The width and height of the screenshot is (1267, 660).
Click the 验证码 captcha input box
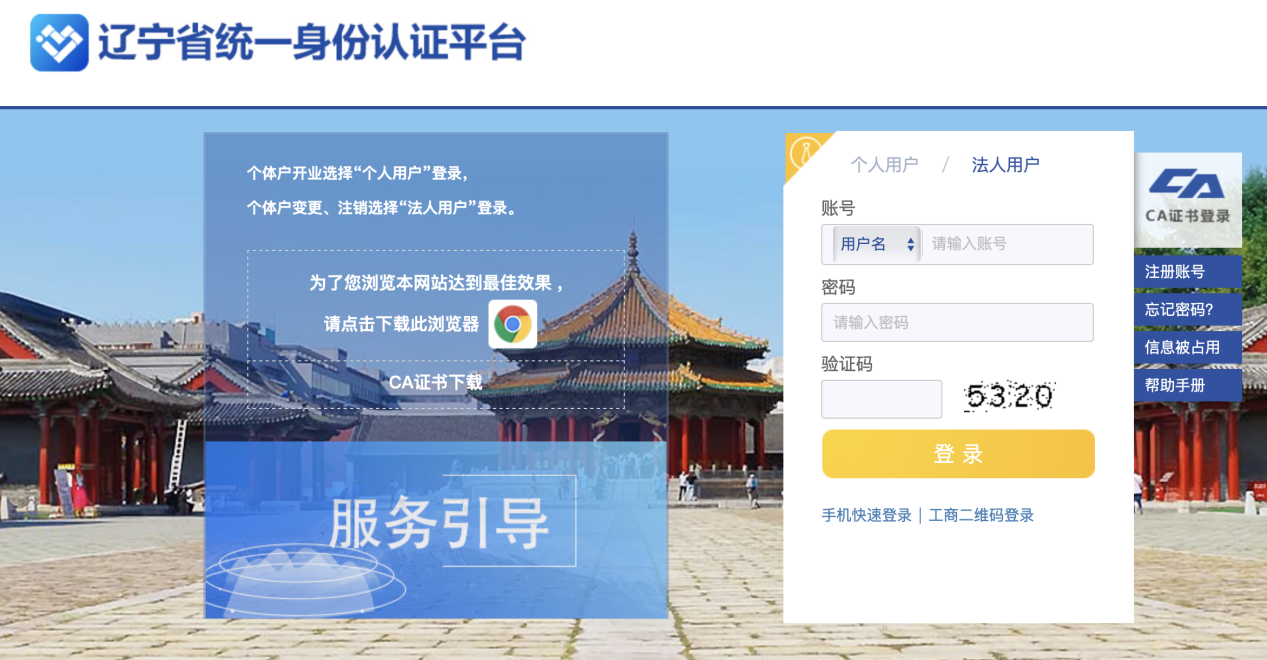pos(881,399)
